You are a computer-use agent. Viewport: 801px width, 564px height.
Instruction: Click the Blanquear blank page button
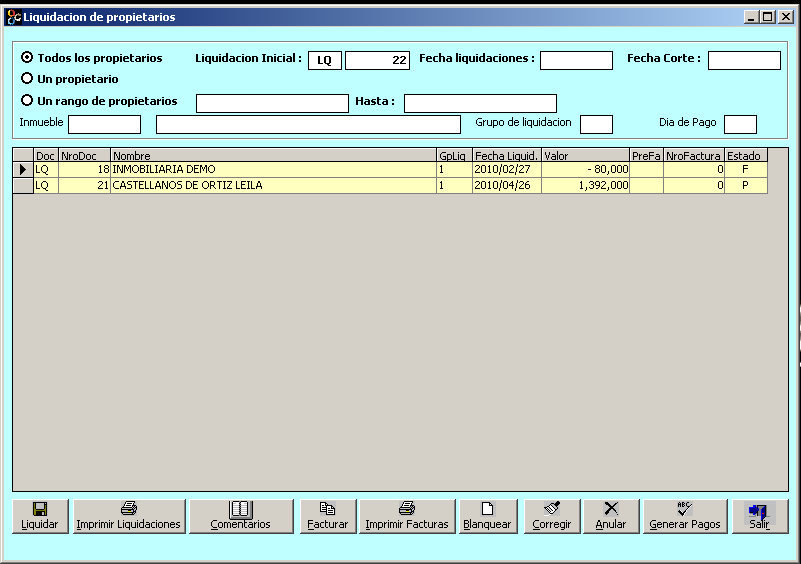pyautogui.click(x=488, y=516)
